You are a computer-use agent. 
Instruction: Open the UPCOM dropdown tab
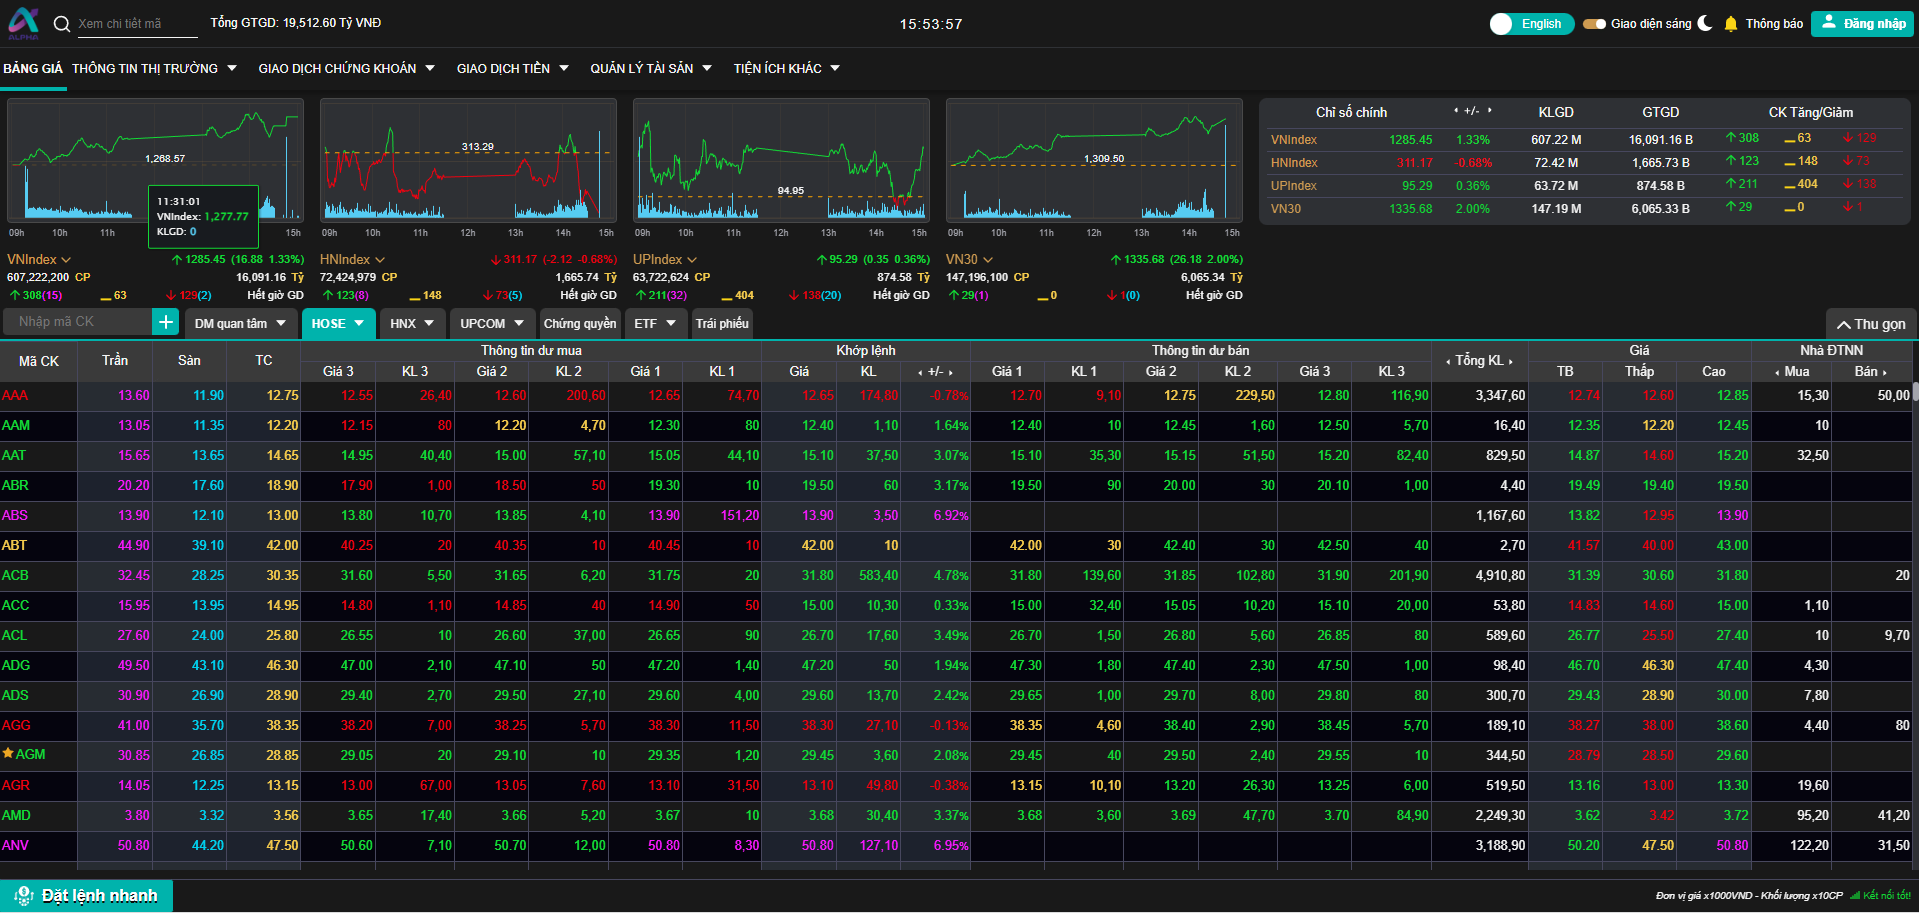[492, 324]
